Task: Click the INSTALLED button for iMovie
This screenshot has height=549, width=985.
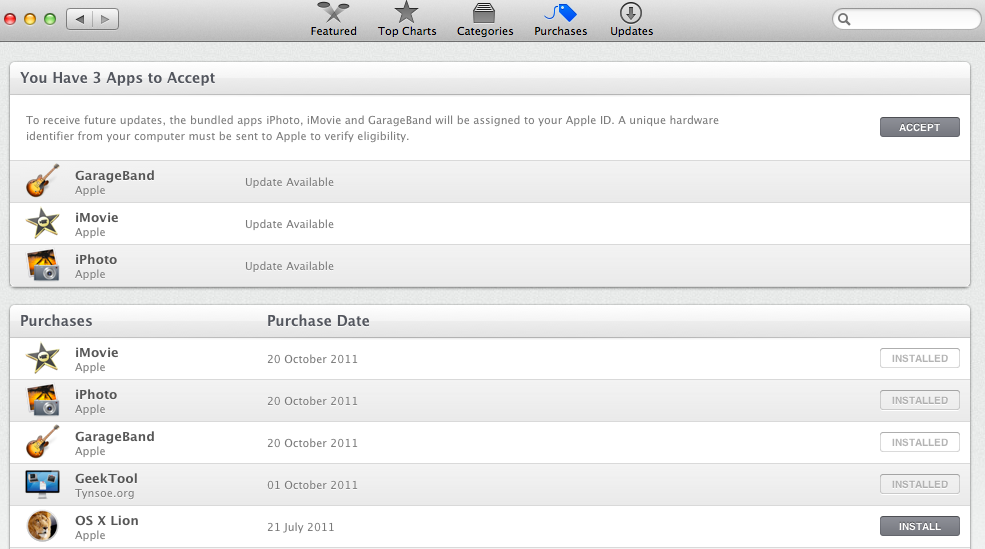Action: pyautogui.click(x=920, y=358)
